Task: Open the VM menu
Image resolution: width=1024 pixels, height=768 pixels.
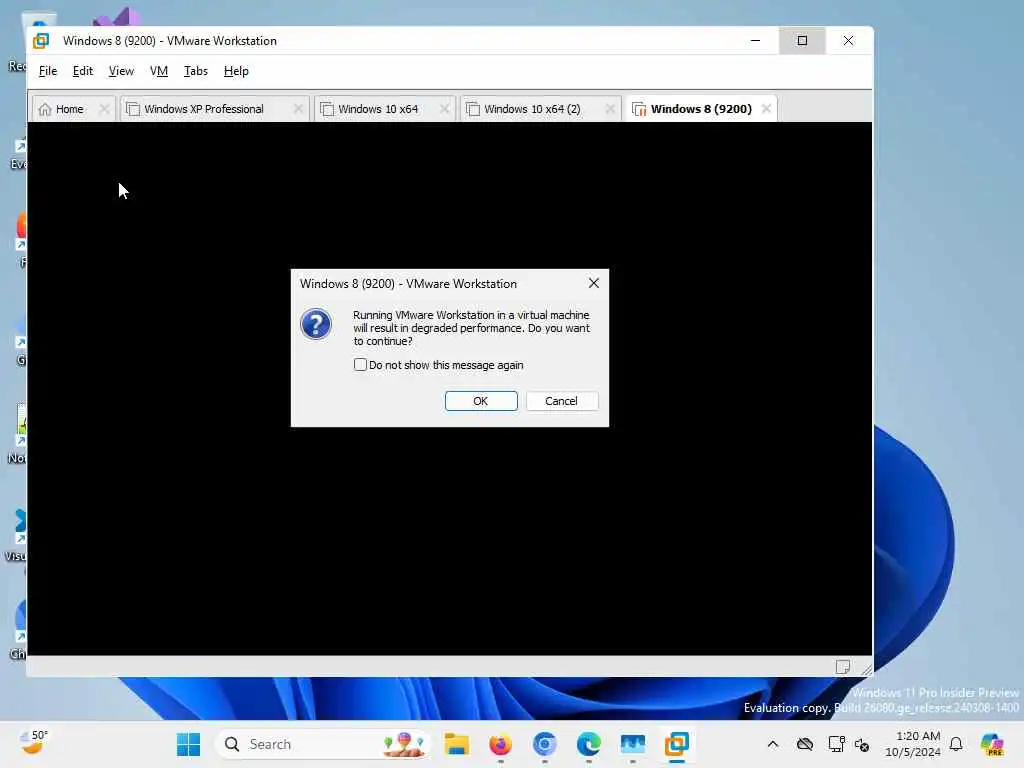Action: tap(159, 71)
